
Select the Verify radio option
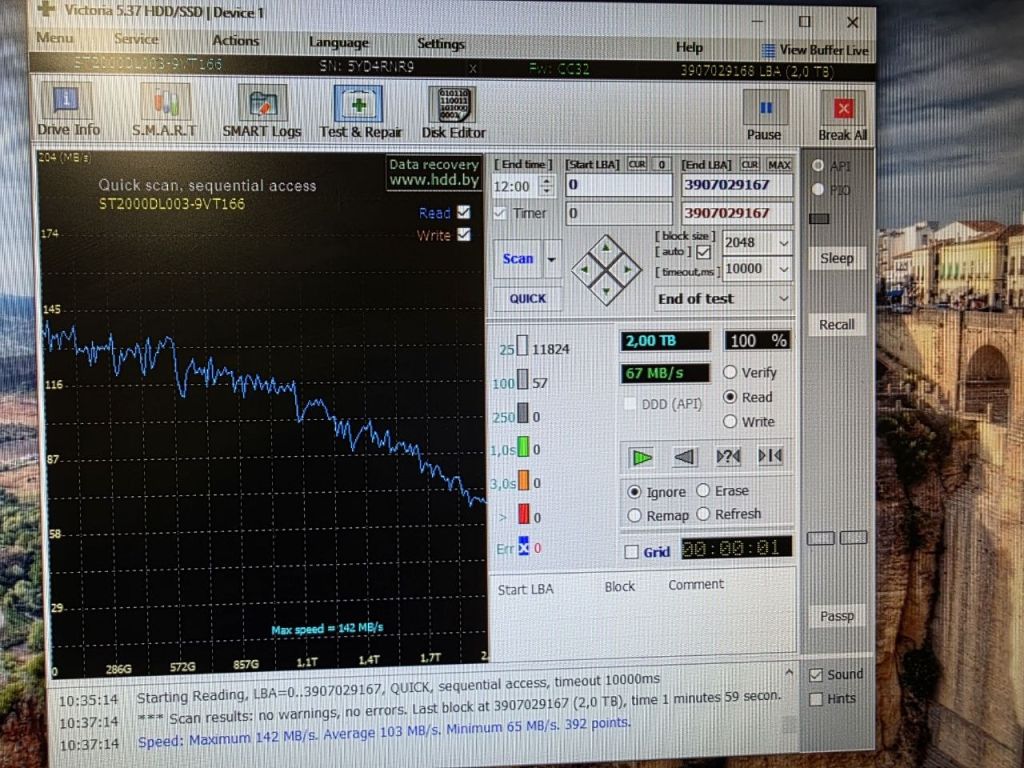730,372
